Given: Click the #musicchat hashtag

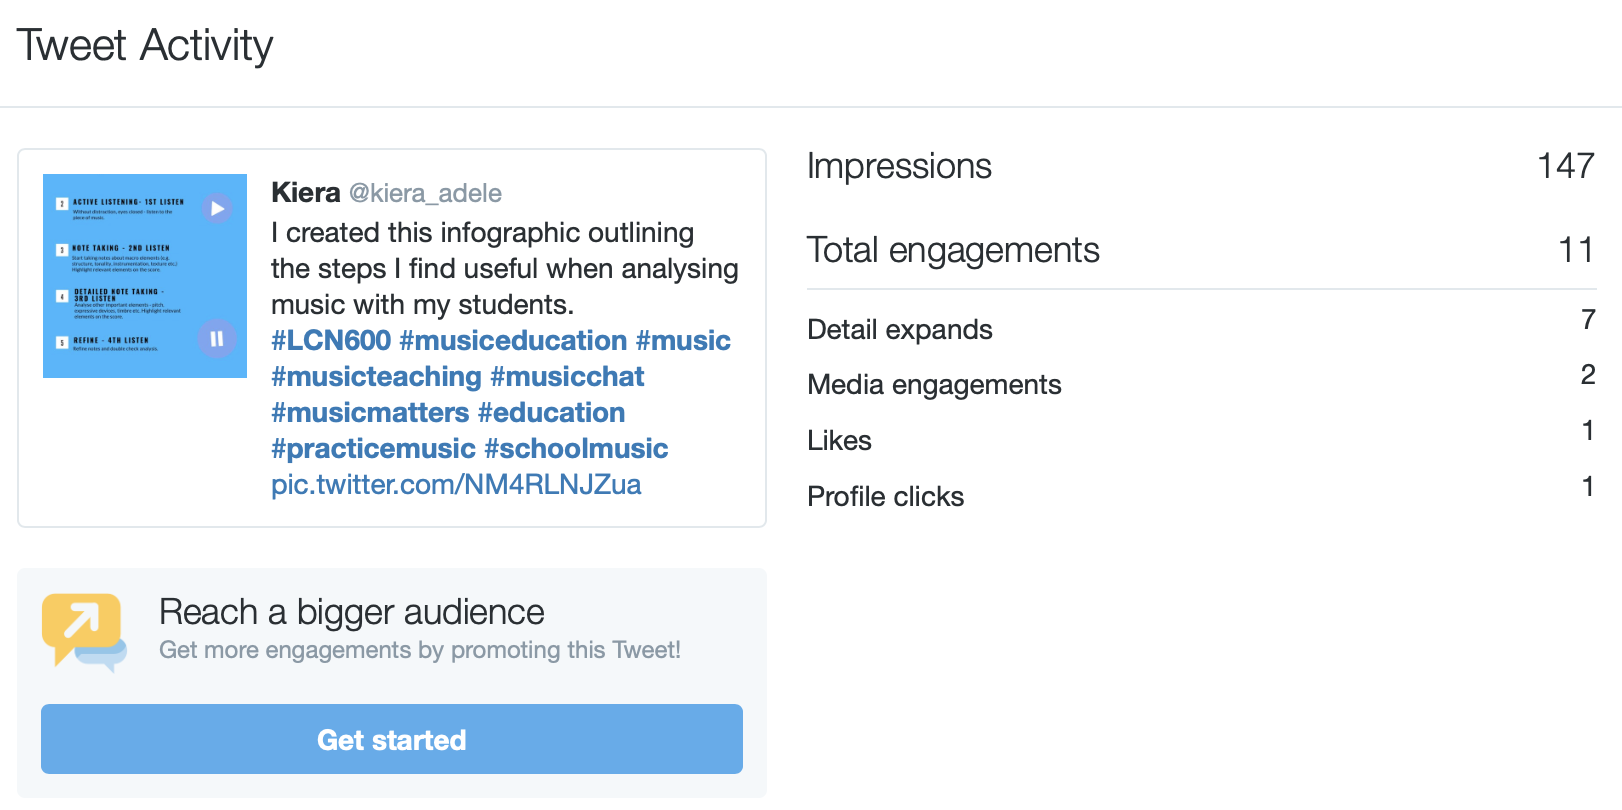Looking at the screenshot, I should coord(567,377).
